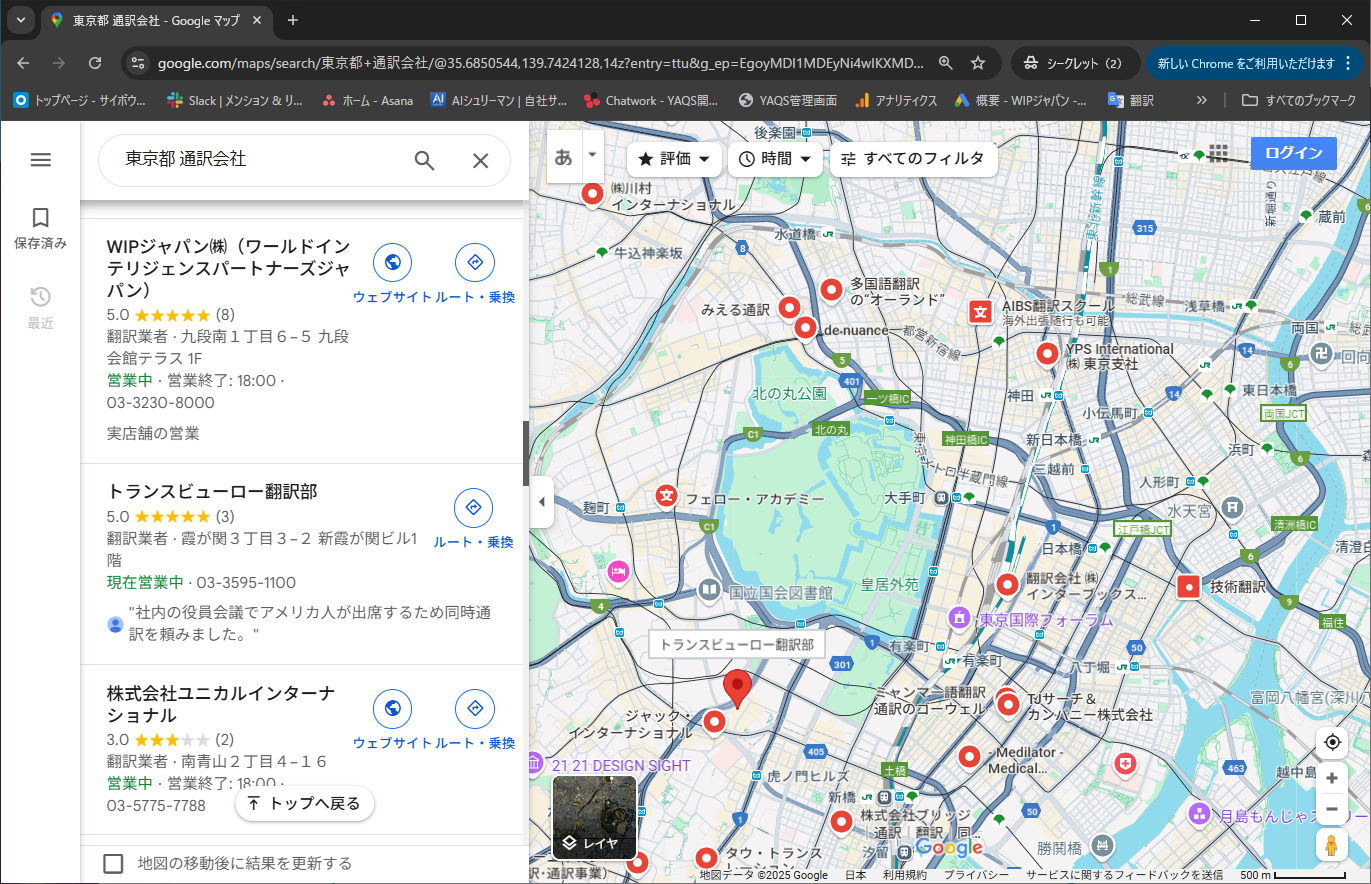The width and height of the screenshot is (1371, 884).
Task: Click the Google apps grid icon
Action: pyautogui.click(x=1217, y=153)
